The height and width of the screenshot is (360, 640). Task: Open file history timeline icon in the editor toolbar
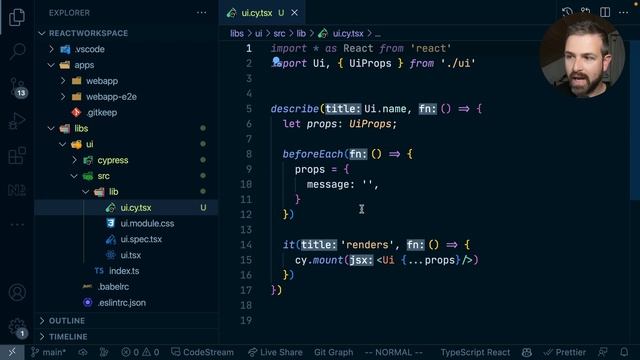(x=567, y=11)
